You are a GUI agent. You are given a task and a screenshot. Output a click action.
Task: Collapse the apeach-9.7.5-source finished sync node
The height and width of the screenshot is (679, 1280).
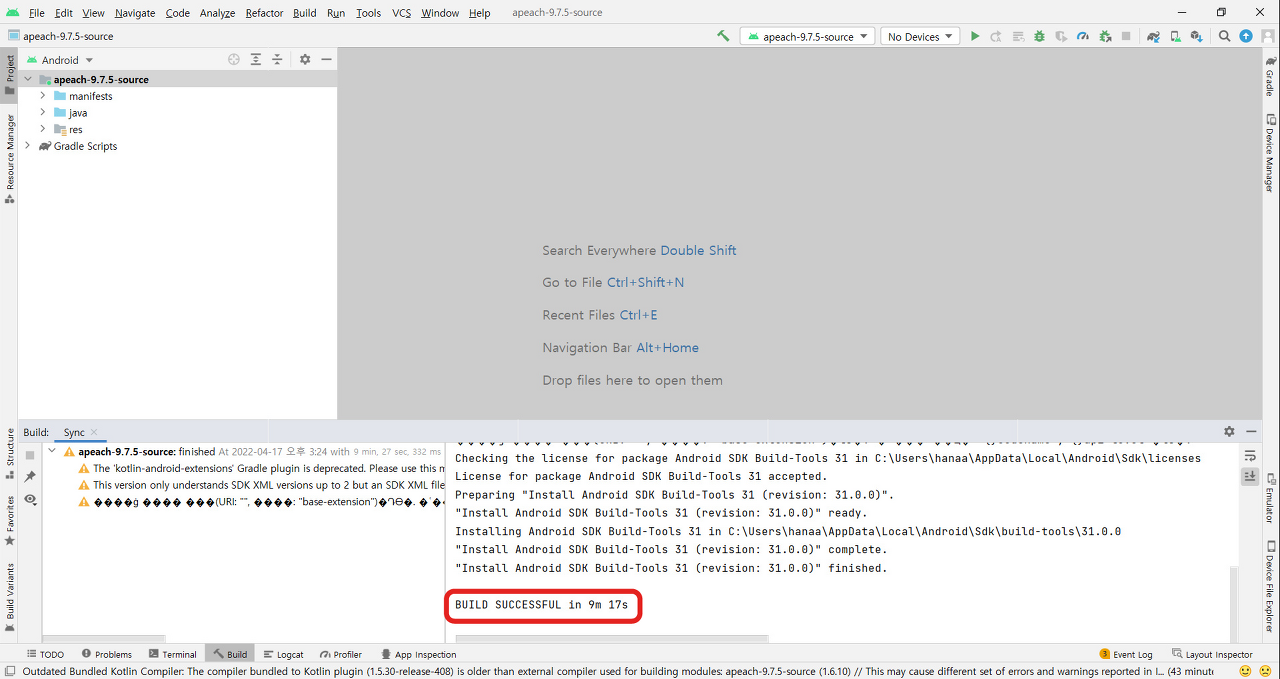(52, 451)
